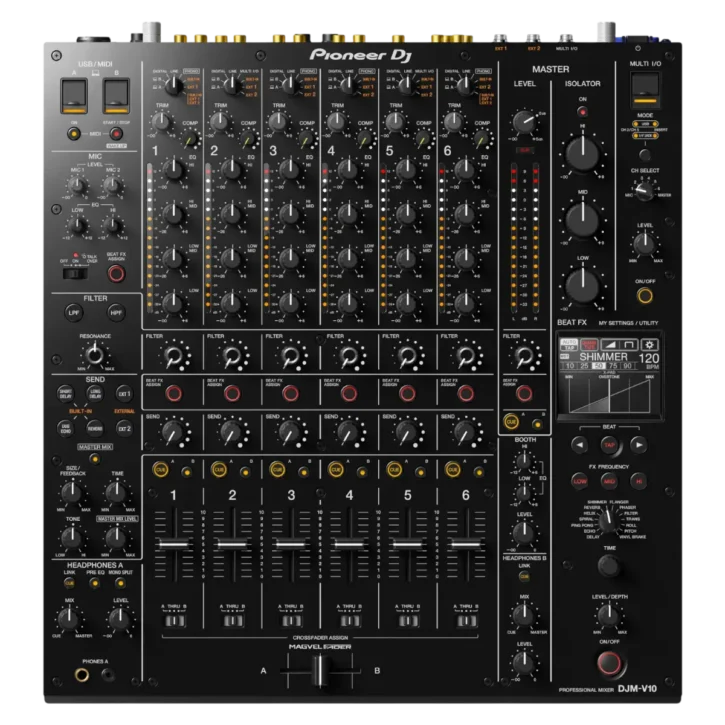Click channel 2 TRIM knob
This screenshot has width=725, height=725.
click(x=220, y=121)
